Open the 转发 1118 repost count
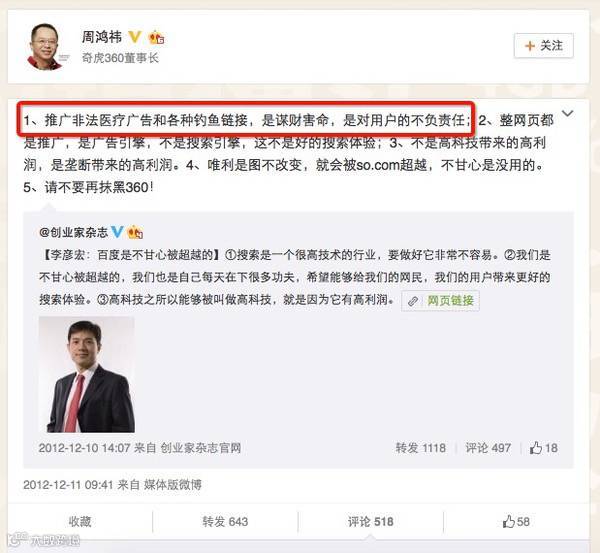 [421, 448]
